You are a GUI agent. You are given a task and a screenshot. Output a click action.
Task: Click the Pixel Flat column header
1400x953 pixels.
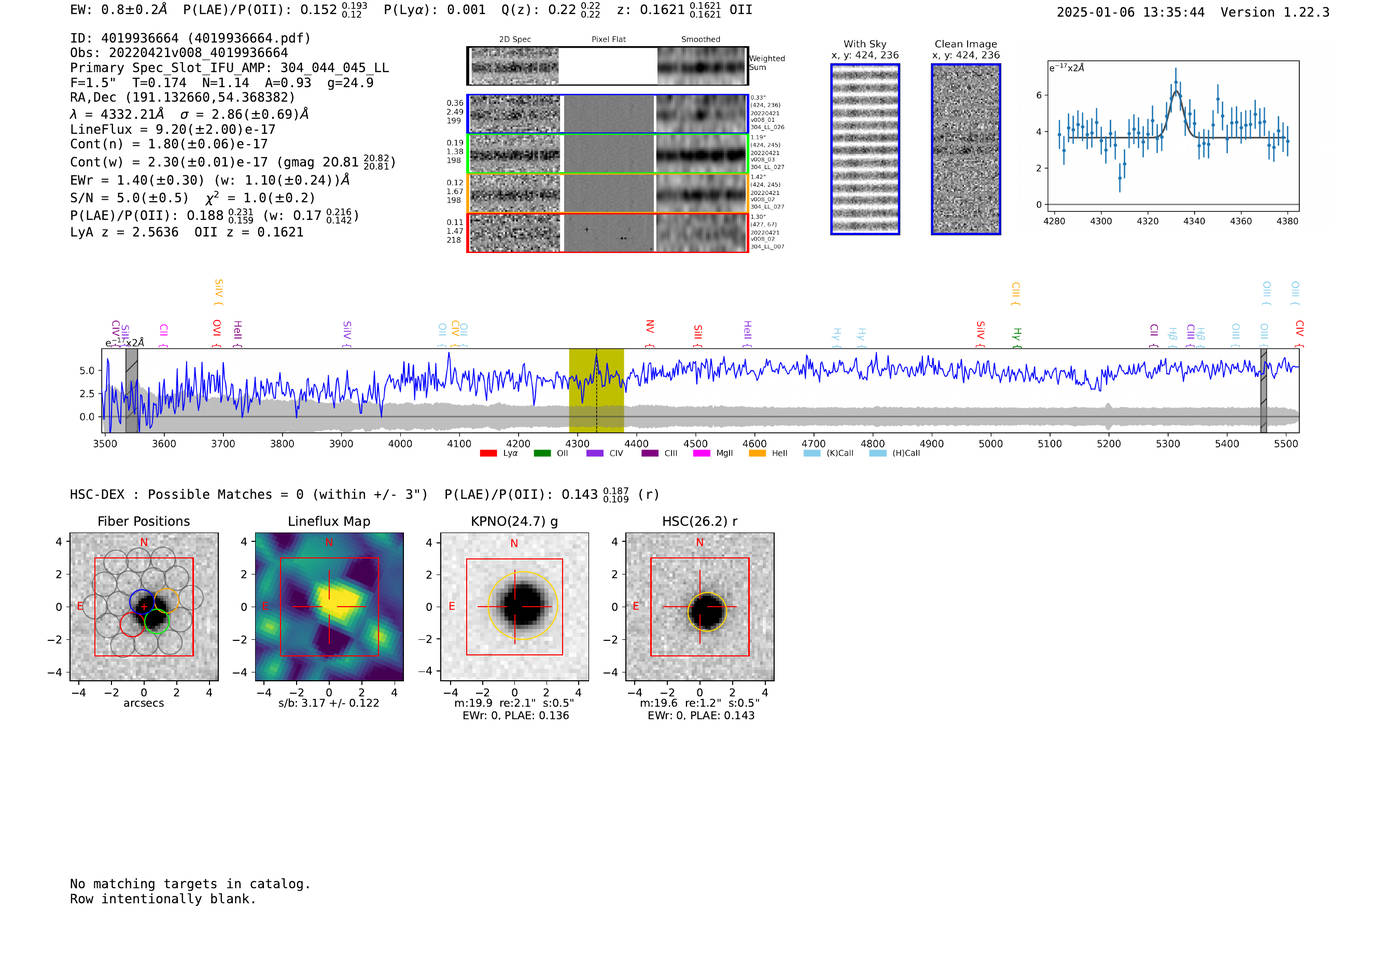[608, 39]
